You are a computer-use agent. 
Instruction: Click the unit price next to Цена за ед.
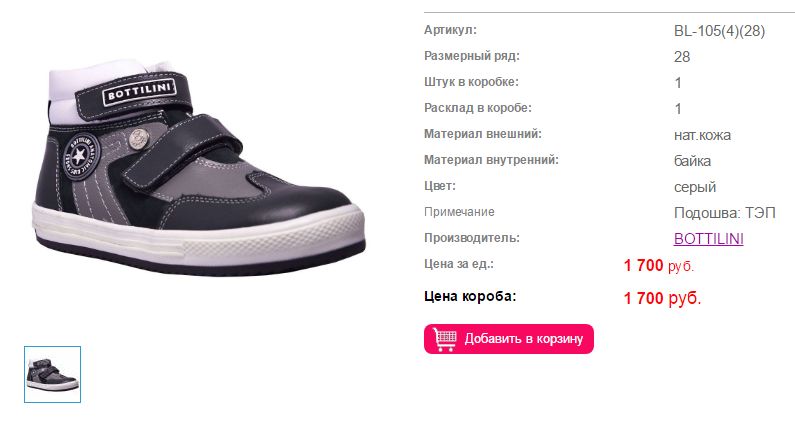coord(658,265)
